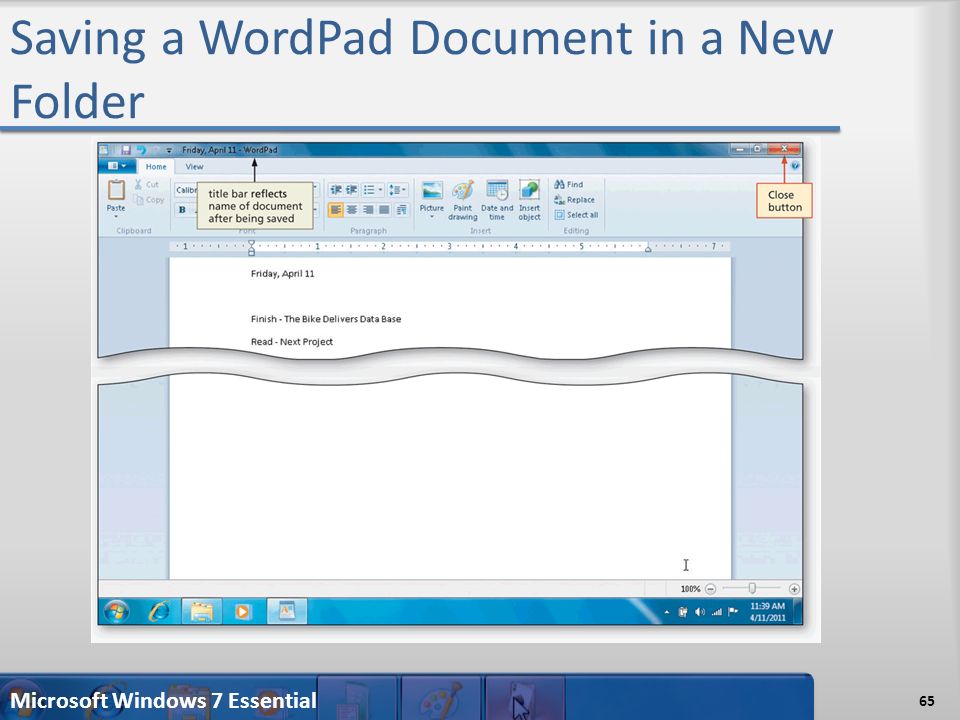This screenshot has height=720, width=960.
Task: Open the Paragraph settings icon
Action: click(402, 210)
